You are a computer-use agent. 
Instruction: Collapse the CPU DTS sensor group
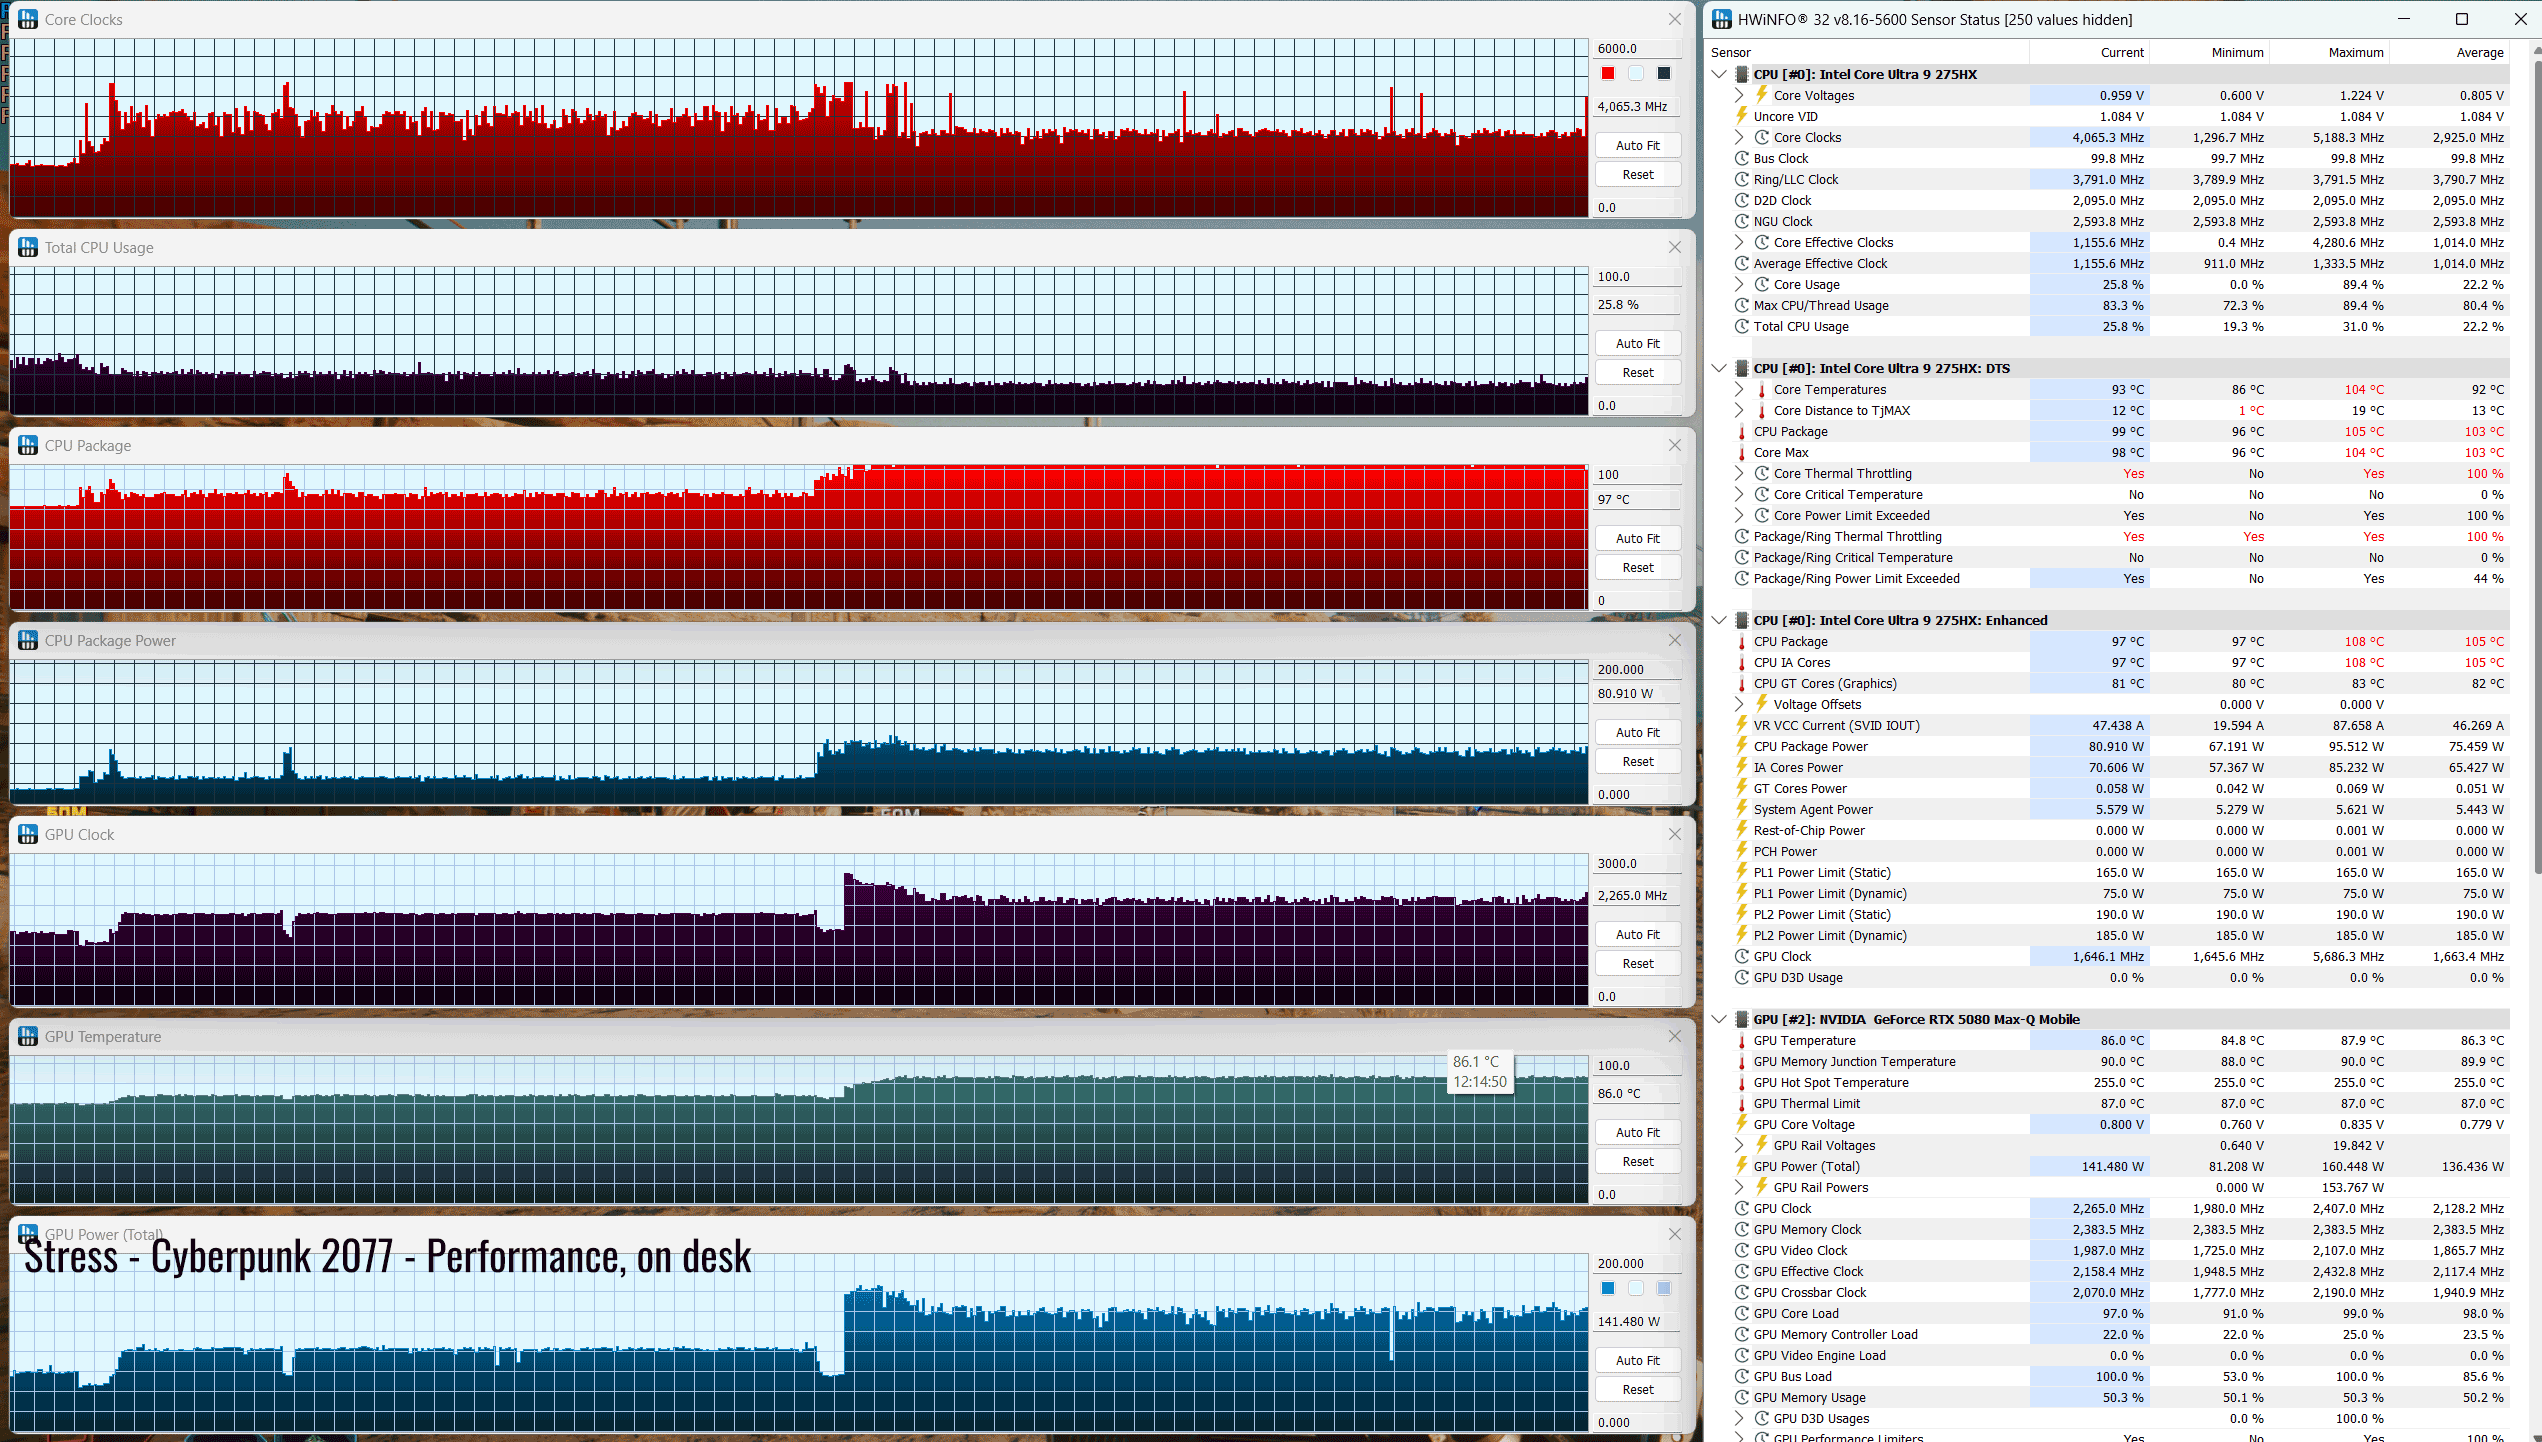1719,368
